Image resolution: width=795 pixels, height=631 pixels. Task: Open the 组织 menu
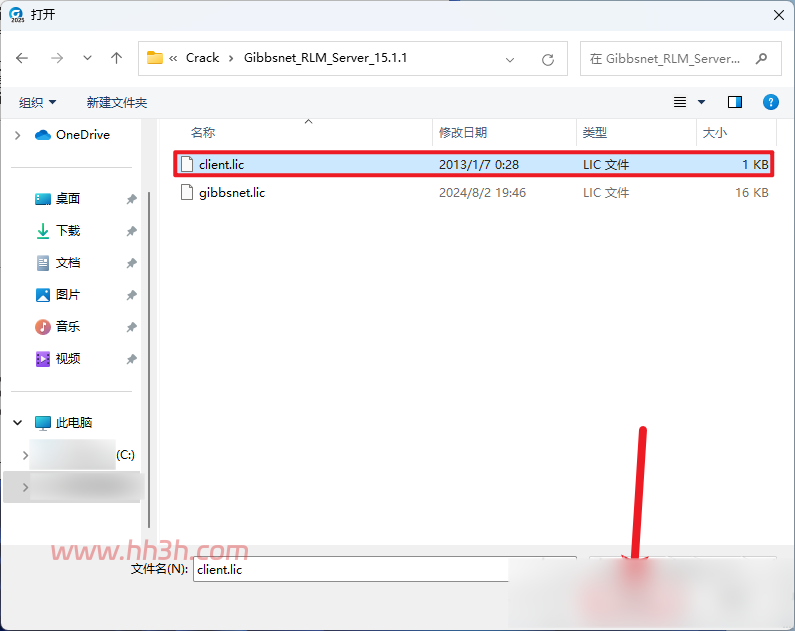pyautogui.click(x=37, y=102)
